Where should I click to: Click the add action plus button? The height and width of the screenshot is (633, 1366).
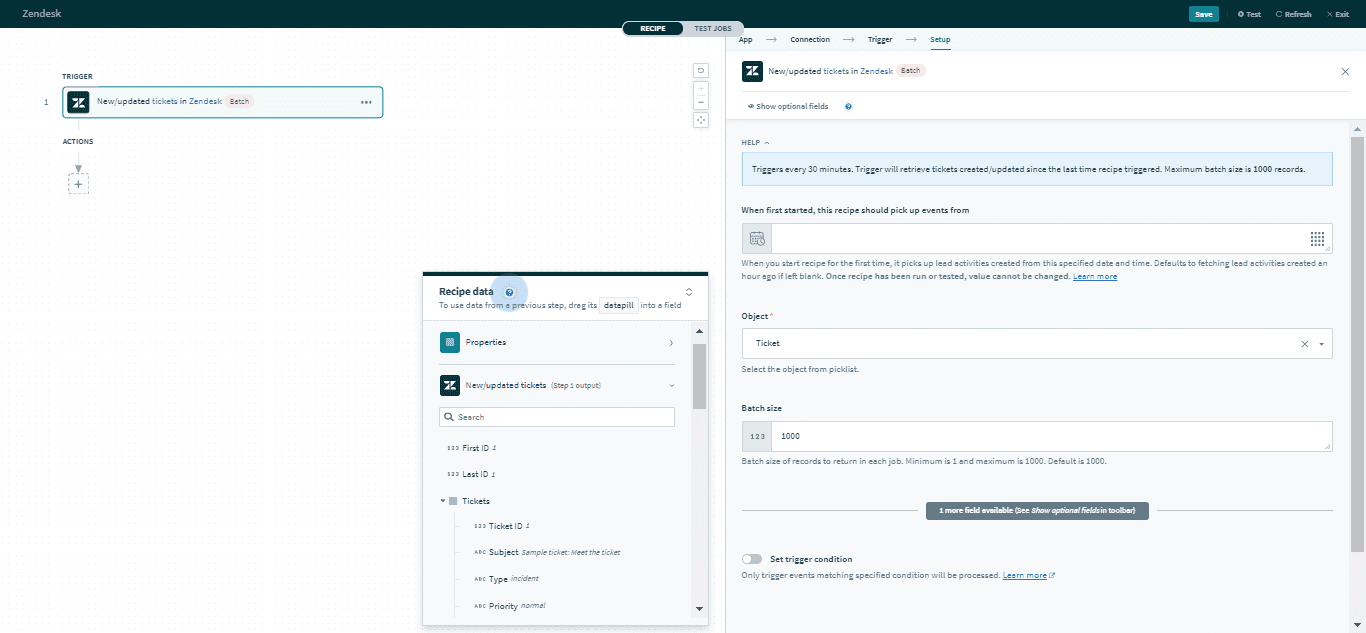78,184
